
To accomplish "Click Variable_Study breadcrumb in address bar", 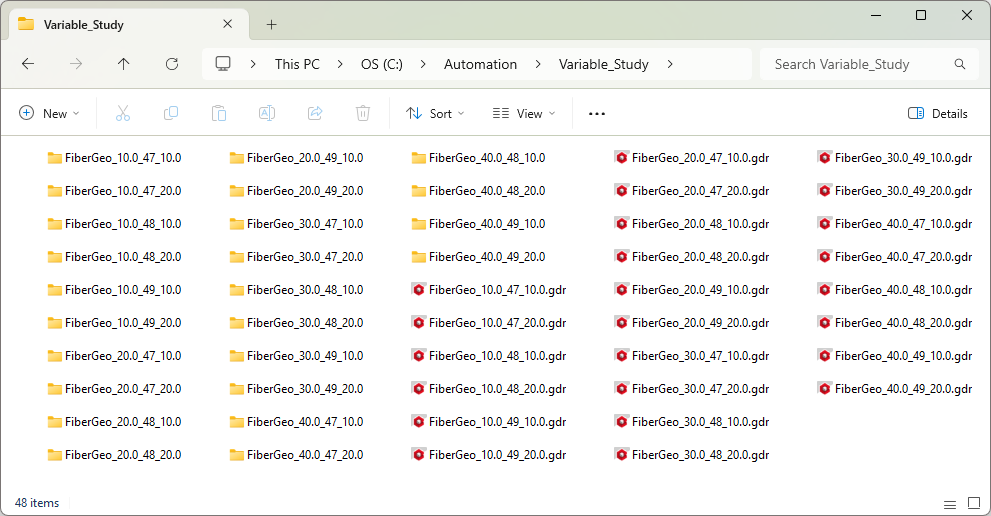I will point(604,64).
